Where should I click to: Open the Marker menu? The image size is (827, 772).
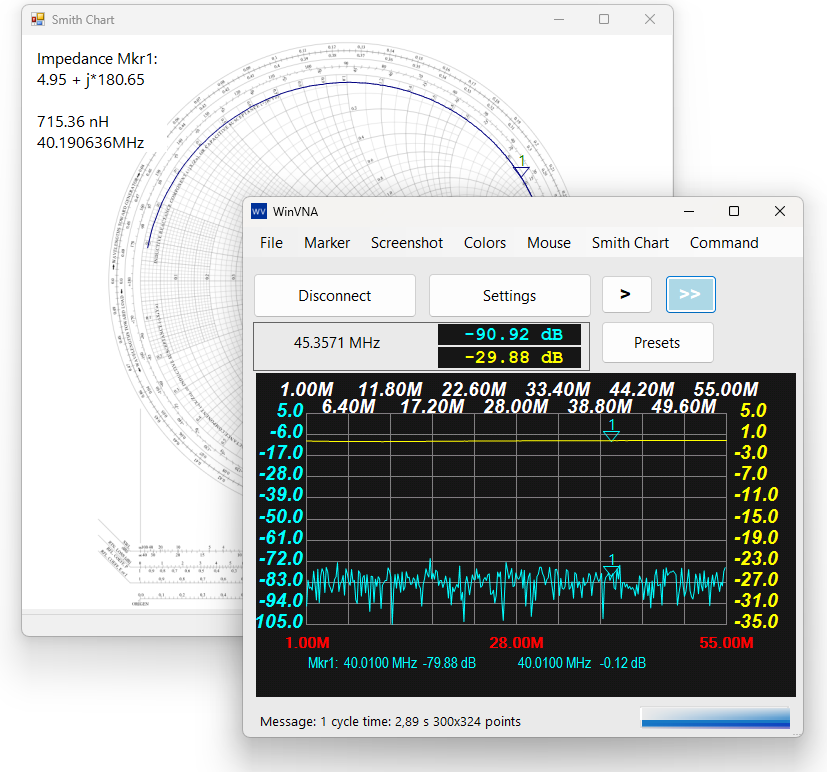click(327, 242)
